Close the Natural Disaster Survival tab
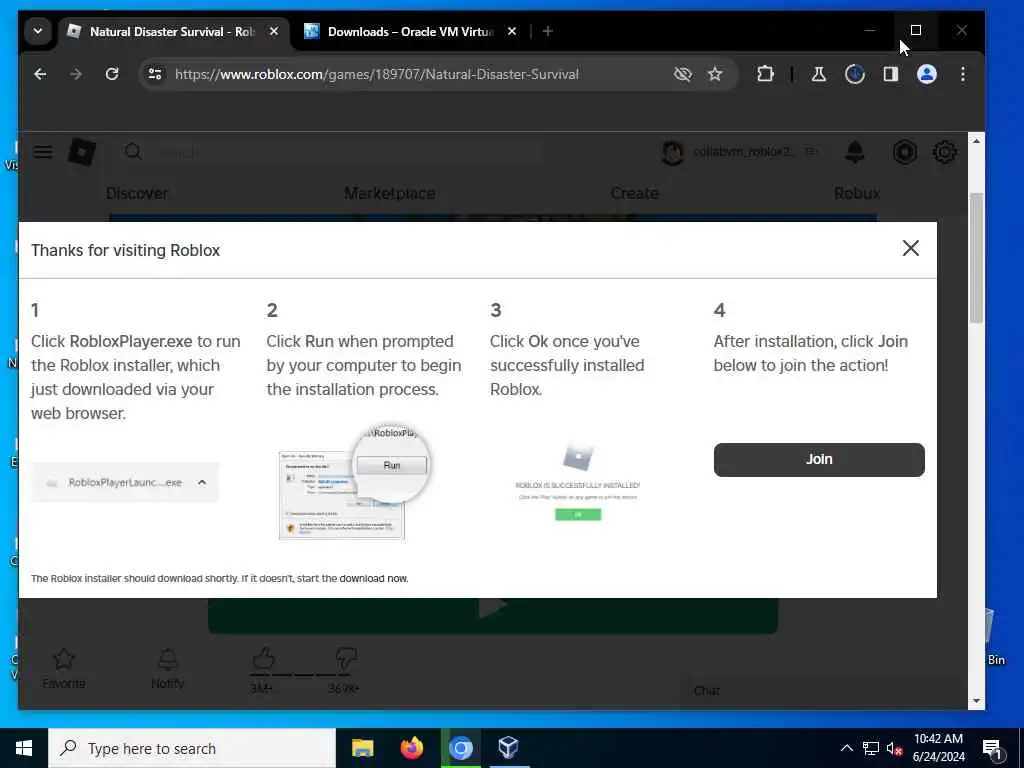 point(274,31)
